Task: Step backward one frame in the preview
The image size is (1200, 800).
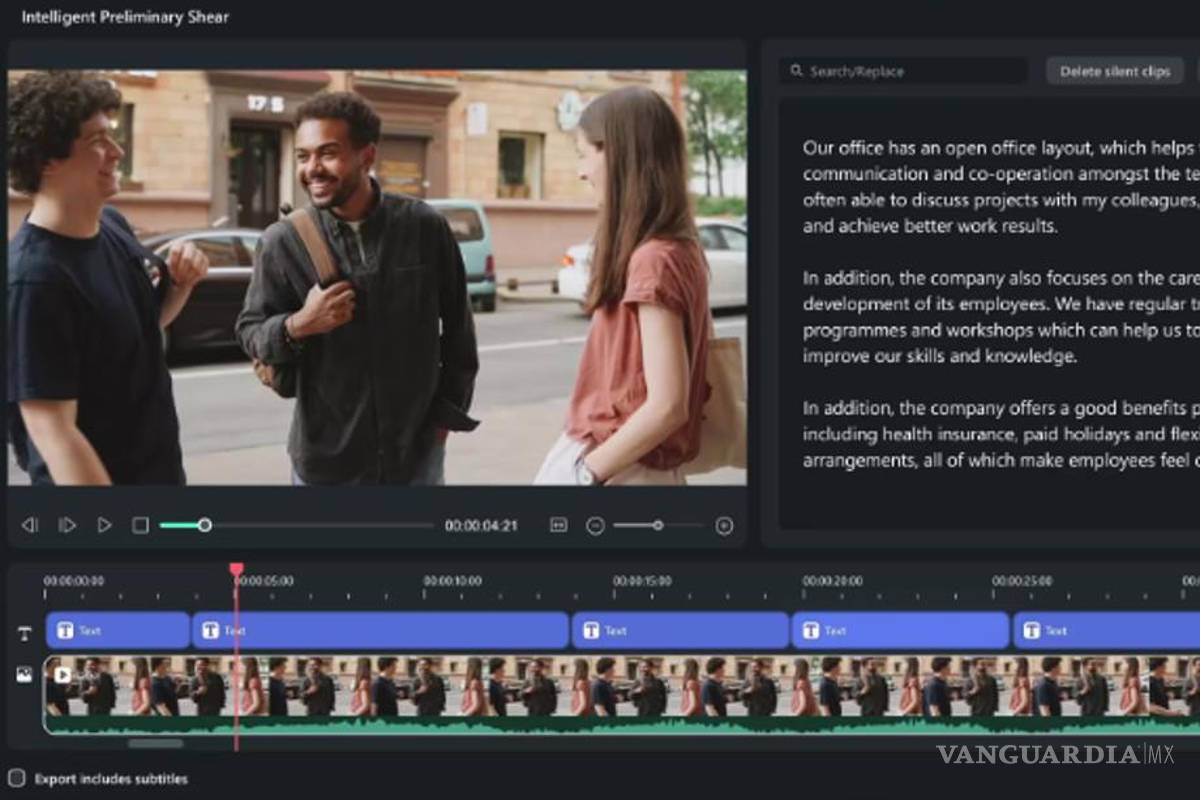Action: [30, 524]
